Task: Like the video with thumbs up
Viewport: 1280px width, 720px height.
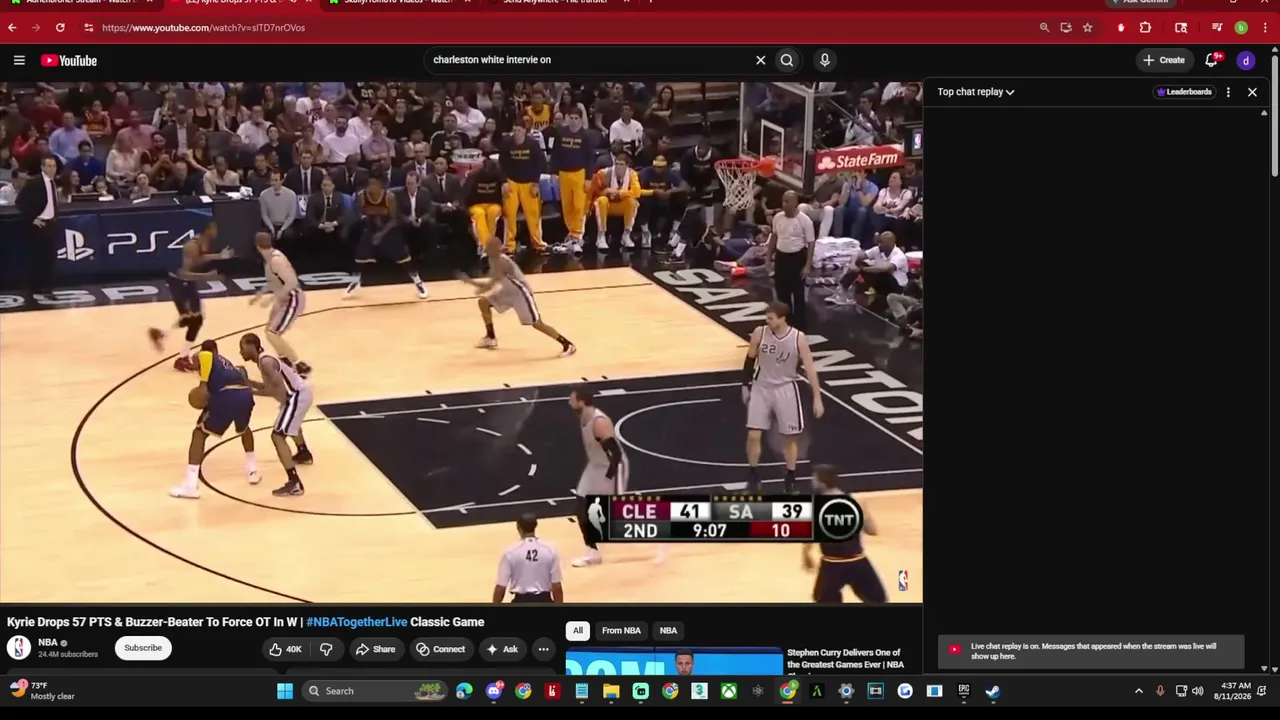Action: (x=285, y=649)
